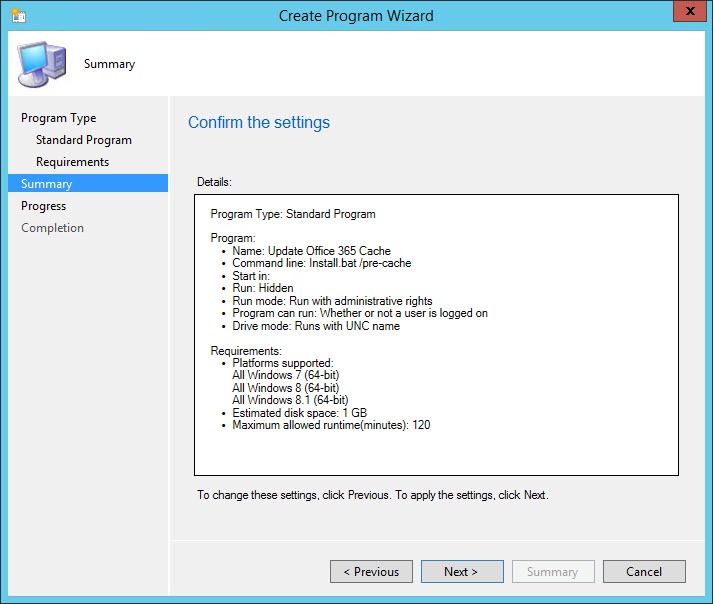Click the greyed-out Summary button
Image resolution: width=713 pixels, height=604 pixels.
[x=552, y=572]
